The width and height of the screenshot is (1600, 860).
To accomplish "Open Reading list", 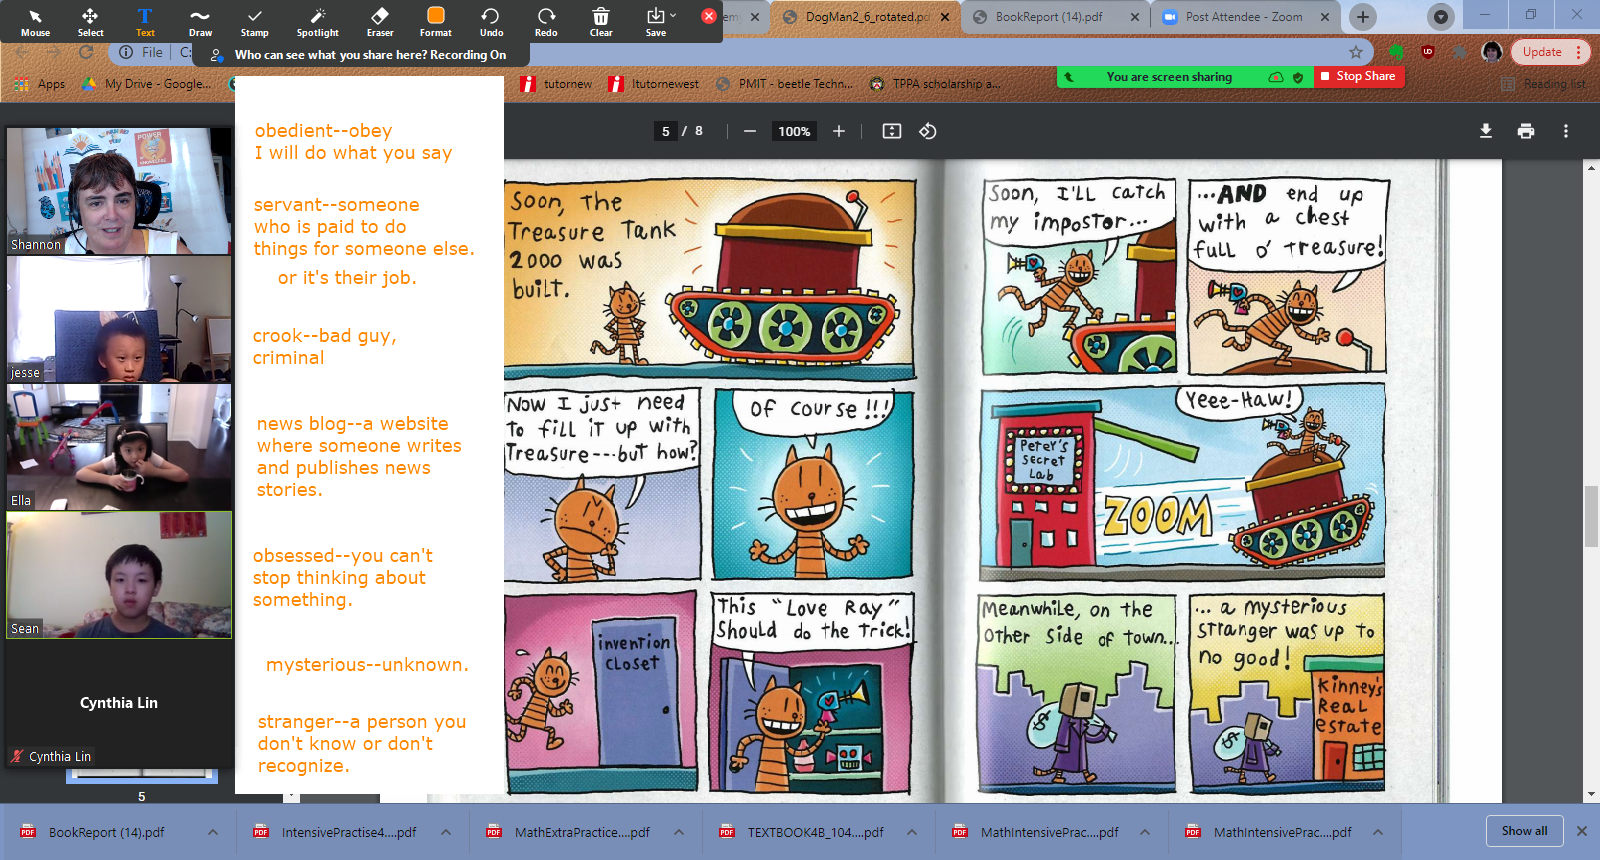I will coord(1543,84).
